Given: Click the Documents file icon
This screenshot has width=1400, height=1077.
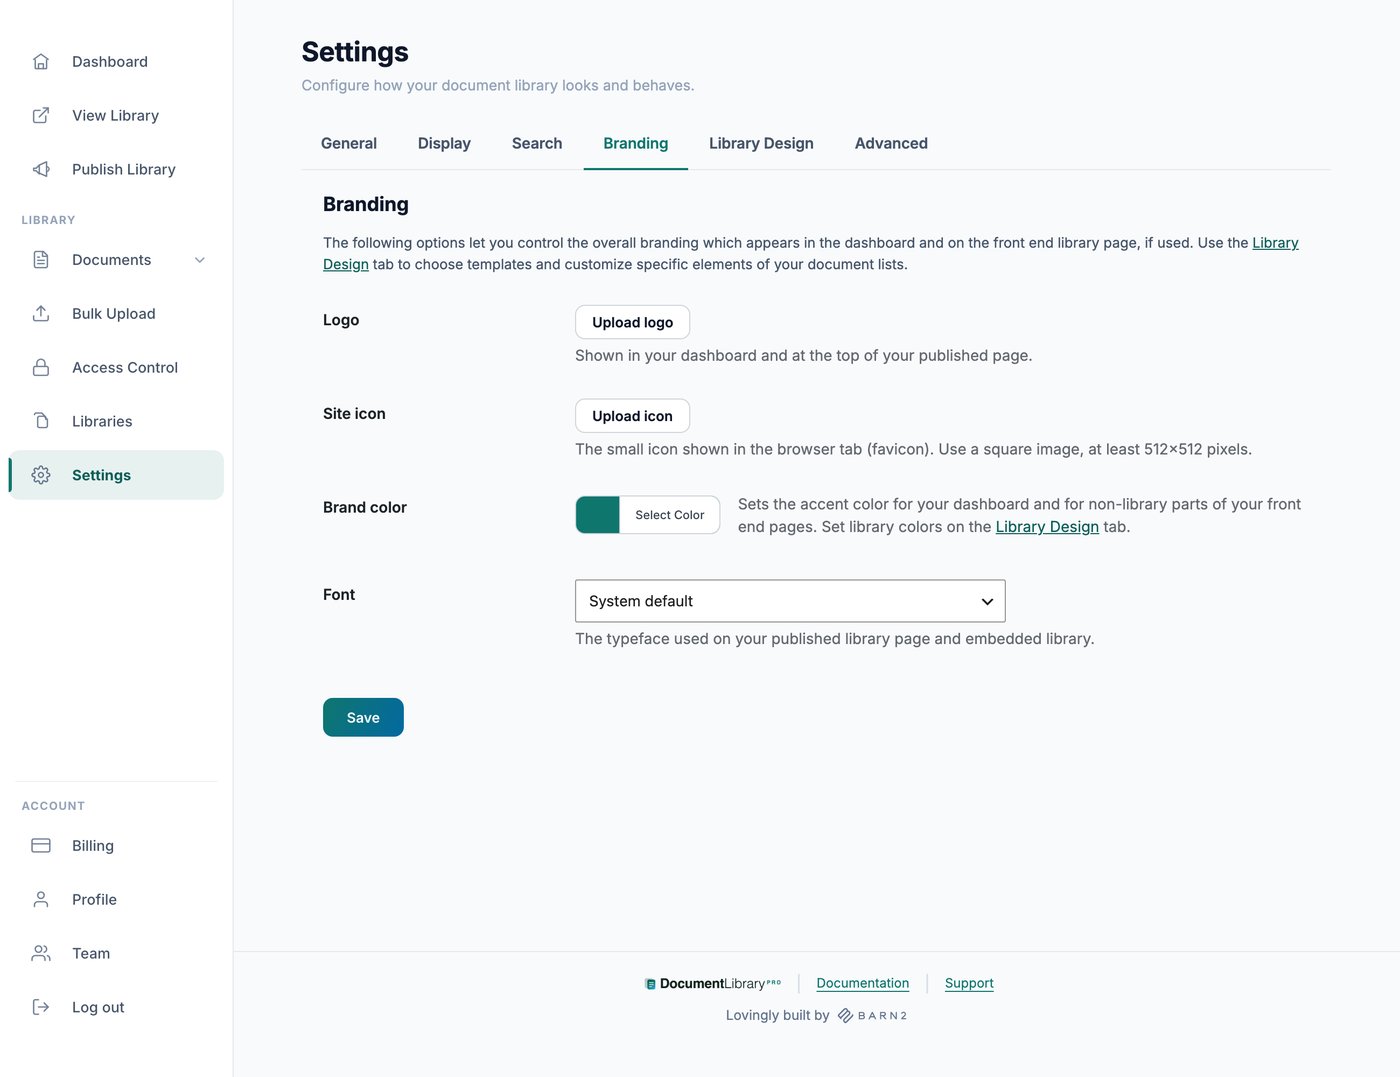Looking at the screenshot, I should [41, 260].
